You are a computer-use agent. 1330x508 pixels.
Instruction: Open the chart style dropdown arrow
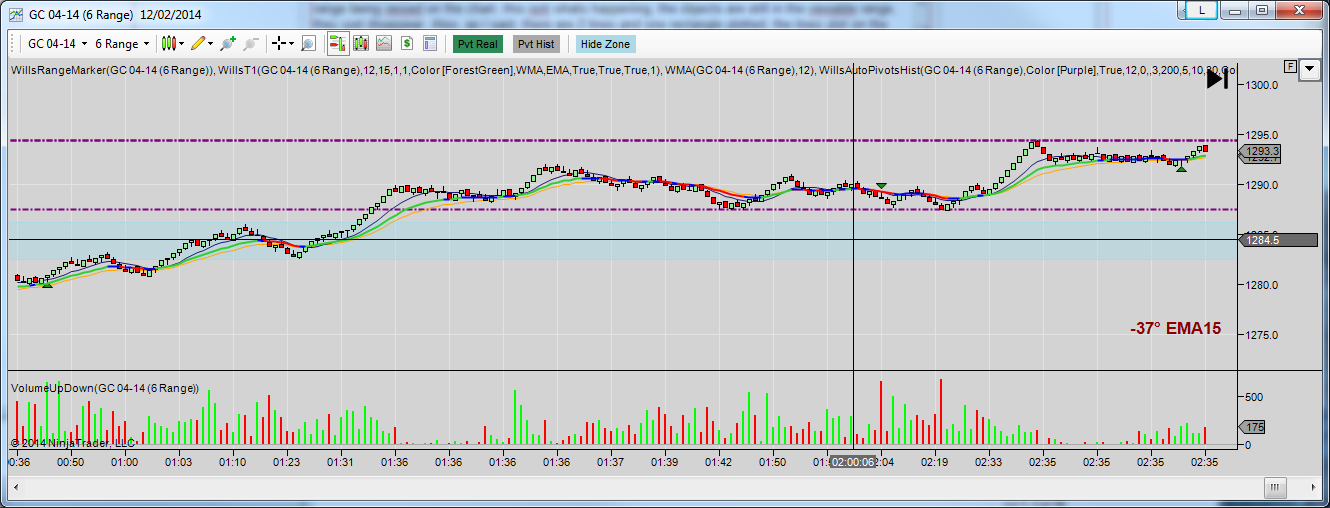182,44
